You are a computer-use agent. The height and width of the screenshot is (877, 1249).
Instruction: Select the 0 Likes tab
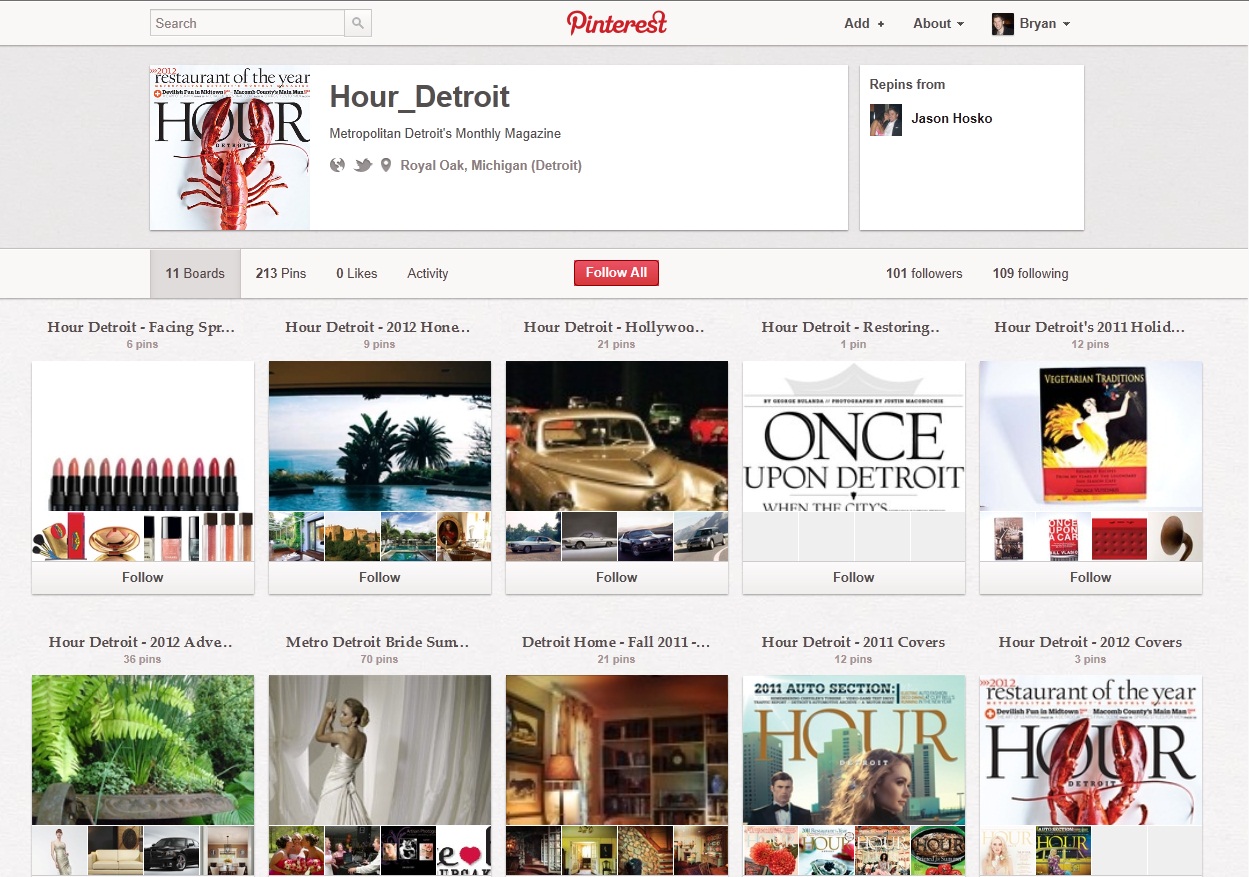pyautogui.click(x=357, y=273)
